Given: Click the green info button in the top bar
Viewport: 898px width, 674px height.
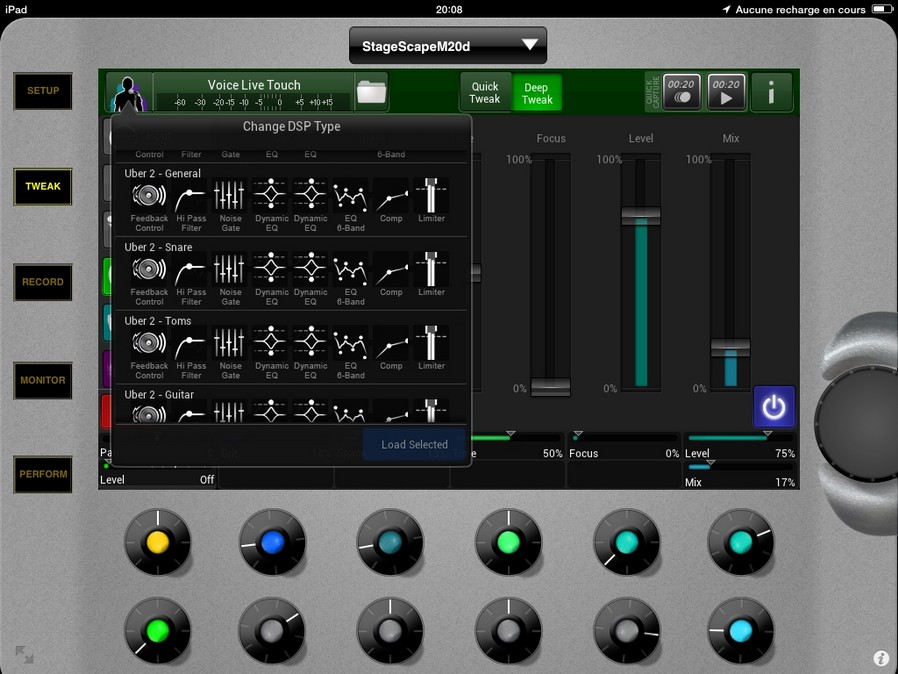Looking at the screenshot, I should [771, 92].
